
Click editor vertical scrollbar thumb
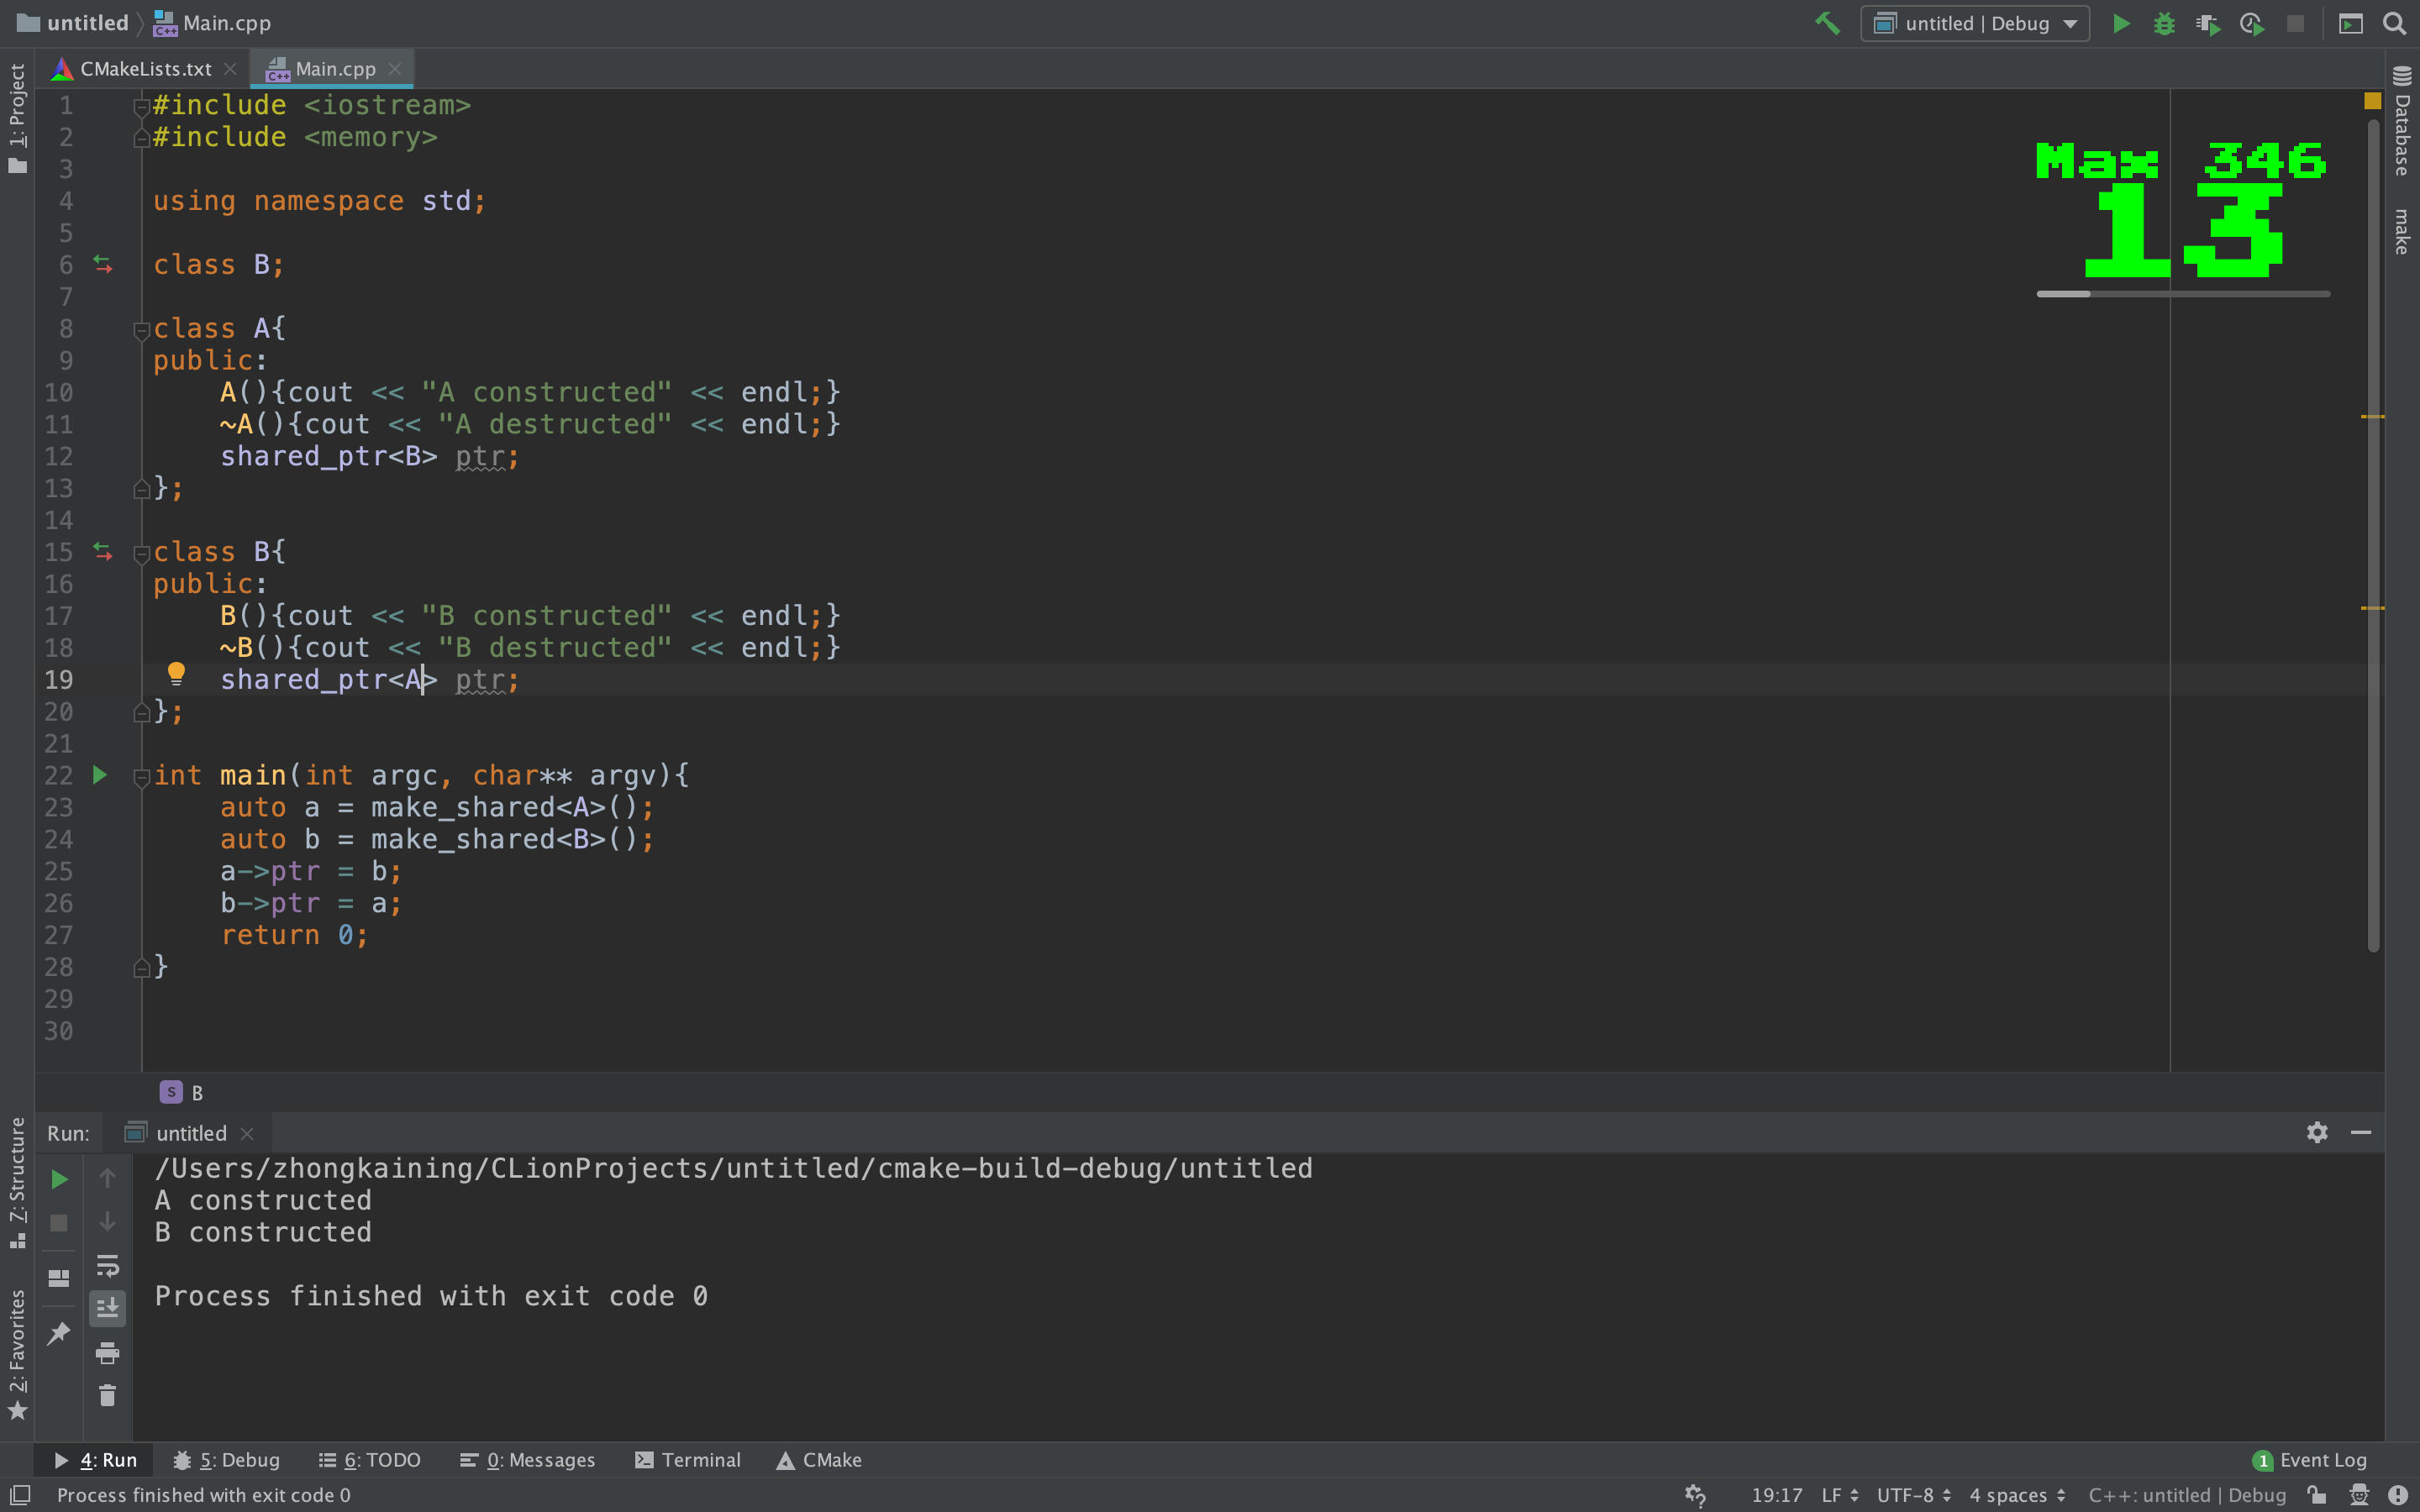pyautogui.click(x=2373, y=535)
